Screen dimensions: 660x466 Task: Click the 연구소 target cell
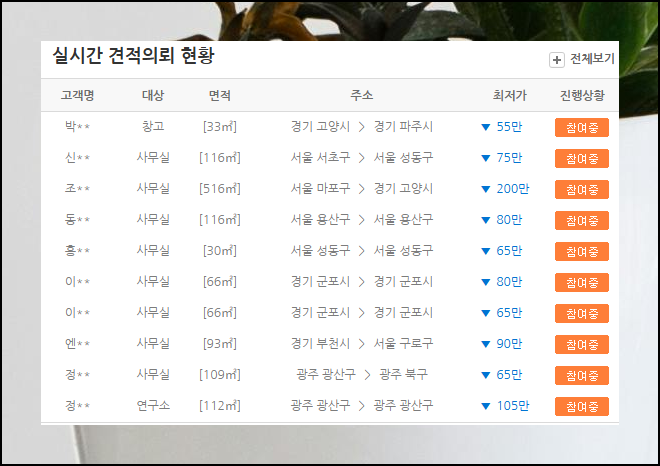point(153,405)
